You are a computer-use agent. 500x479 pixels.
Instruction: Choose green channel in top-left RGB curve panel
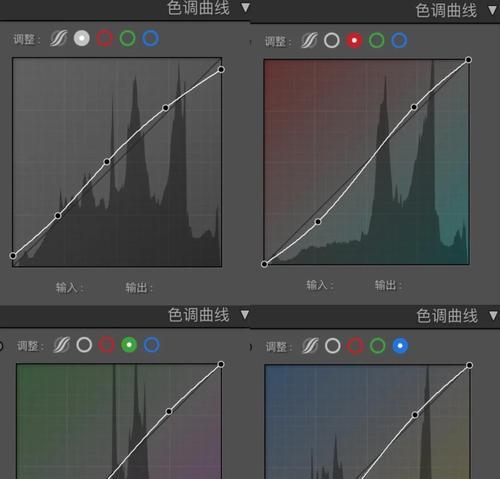pyautogui.click(x=128, y=38)
